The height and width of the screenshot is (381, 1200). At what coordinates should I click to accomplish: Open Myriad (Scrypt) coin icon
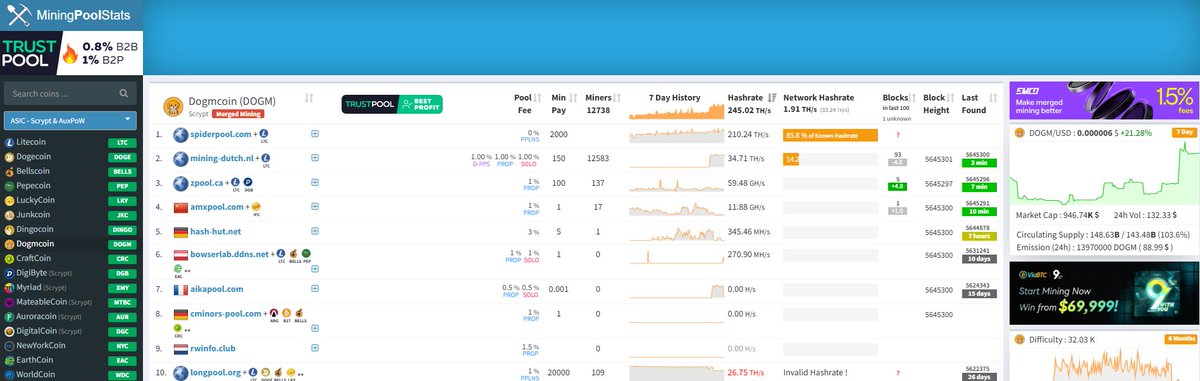(x=9, y=287)
